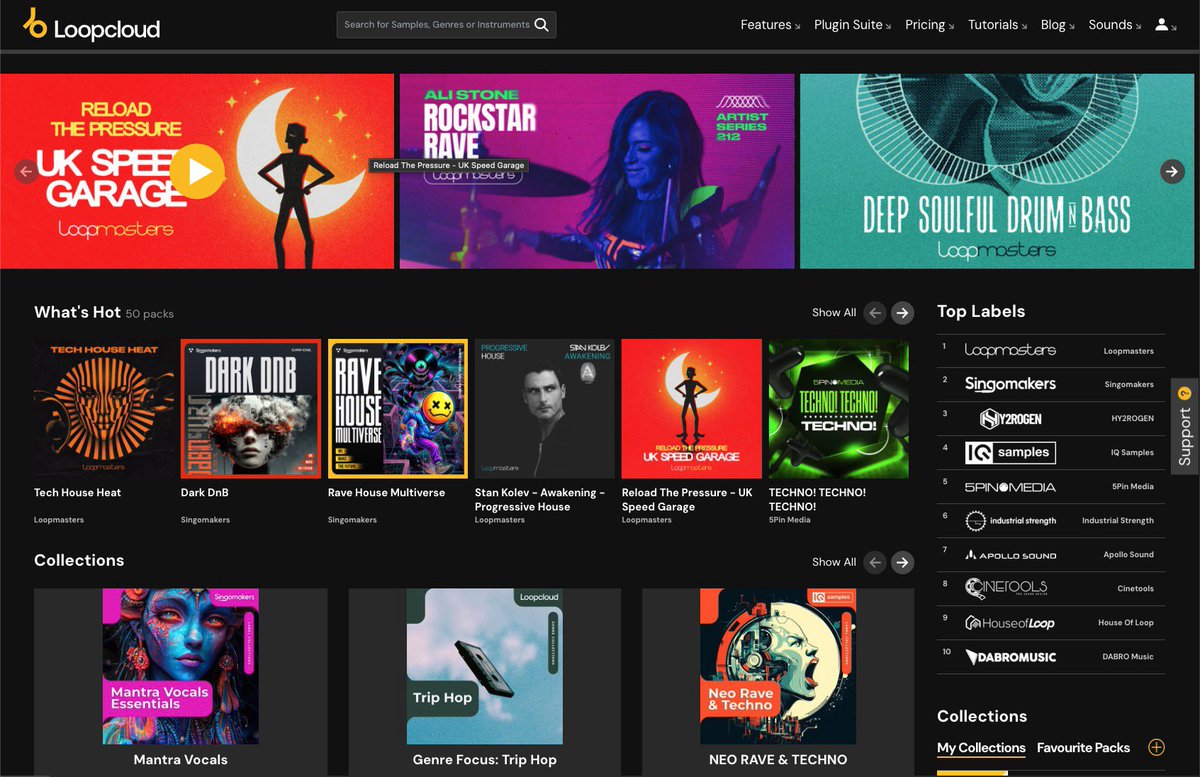Click the DABRO Music name text

(x=1128, y=657)
